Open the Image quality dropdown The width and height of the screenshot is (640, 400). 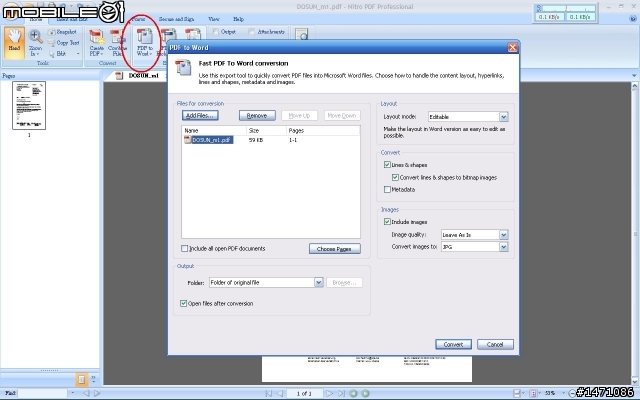pos(504,235)
